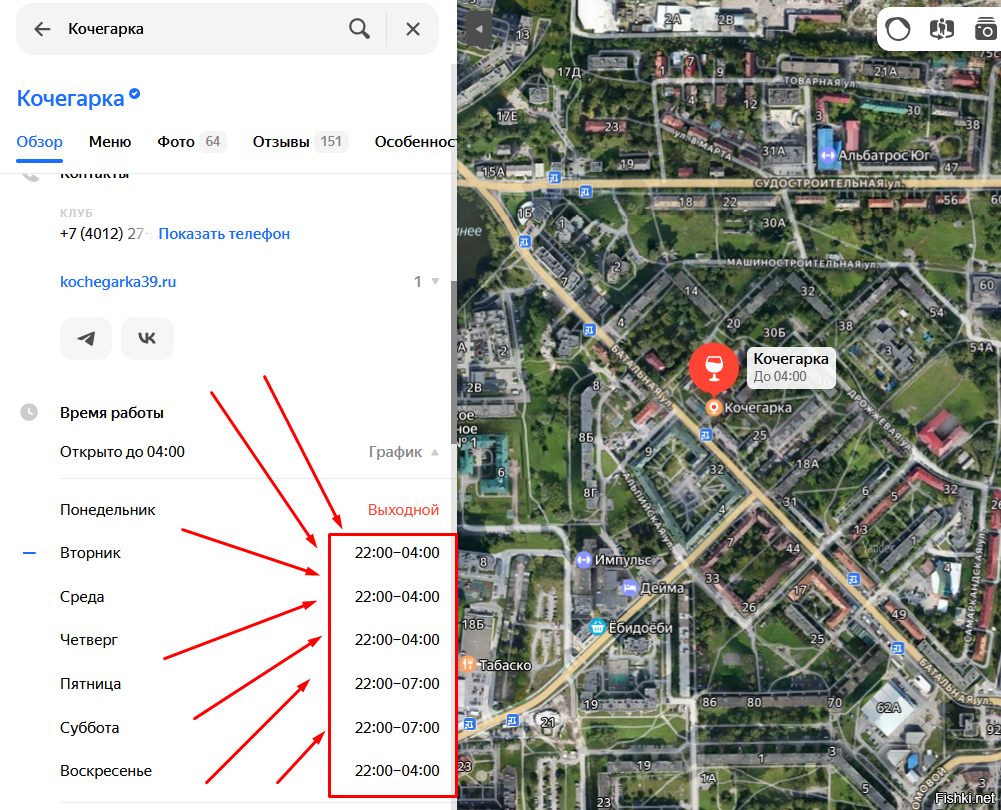
Task: Open the kochegarka39.ru website link
Action: click(118, 281)
